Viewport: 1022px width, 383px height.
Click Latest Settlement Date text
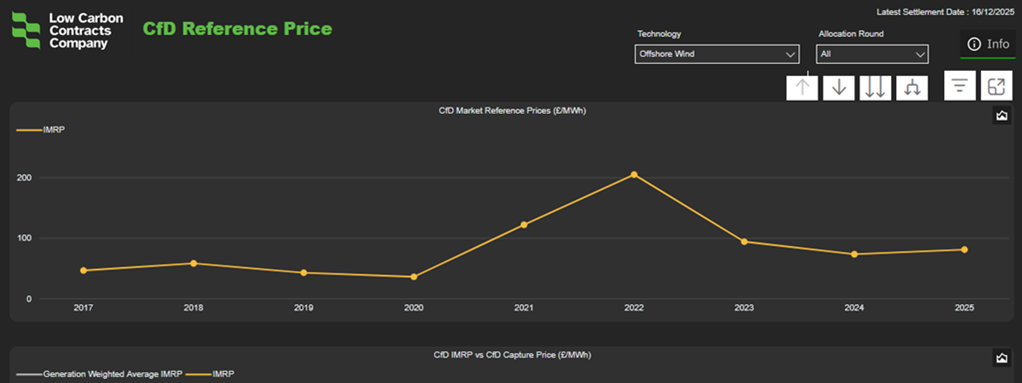tap(946, 12)
